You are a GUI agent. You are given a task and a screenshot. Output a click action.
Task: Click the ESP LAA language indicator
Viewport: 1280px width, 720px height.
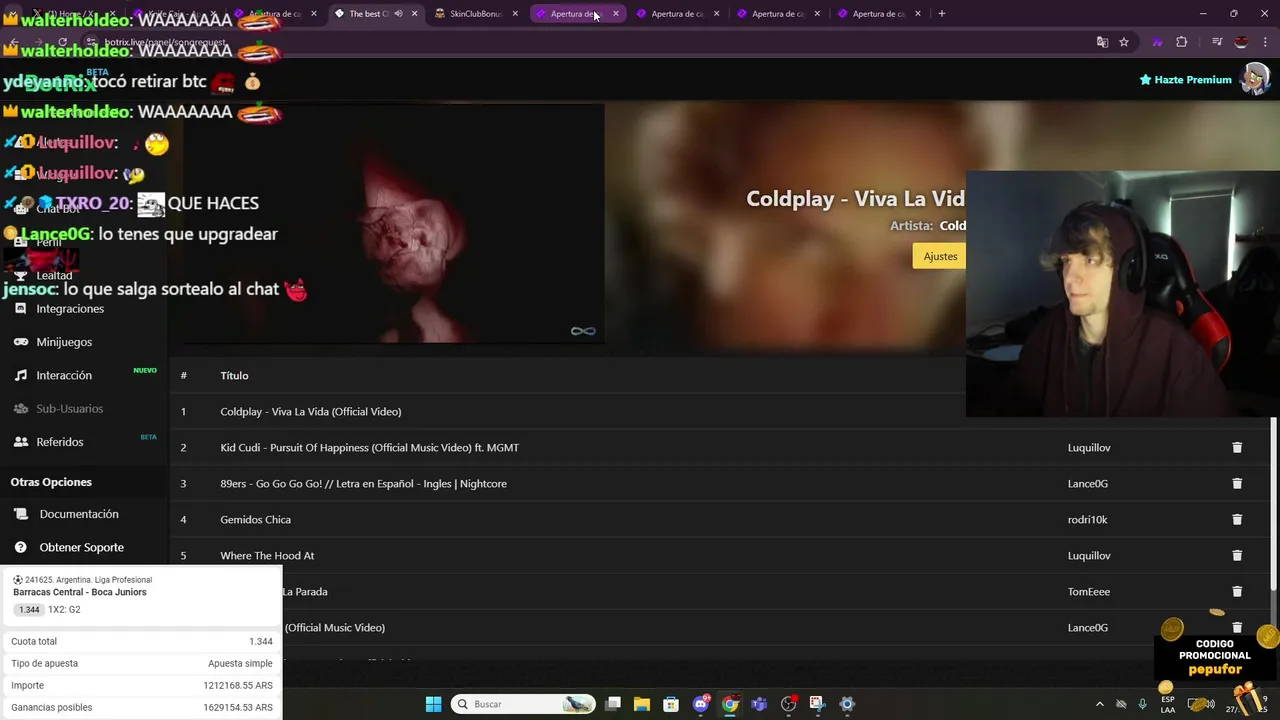[x=1168, y=704]
